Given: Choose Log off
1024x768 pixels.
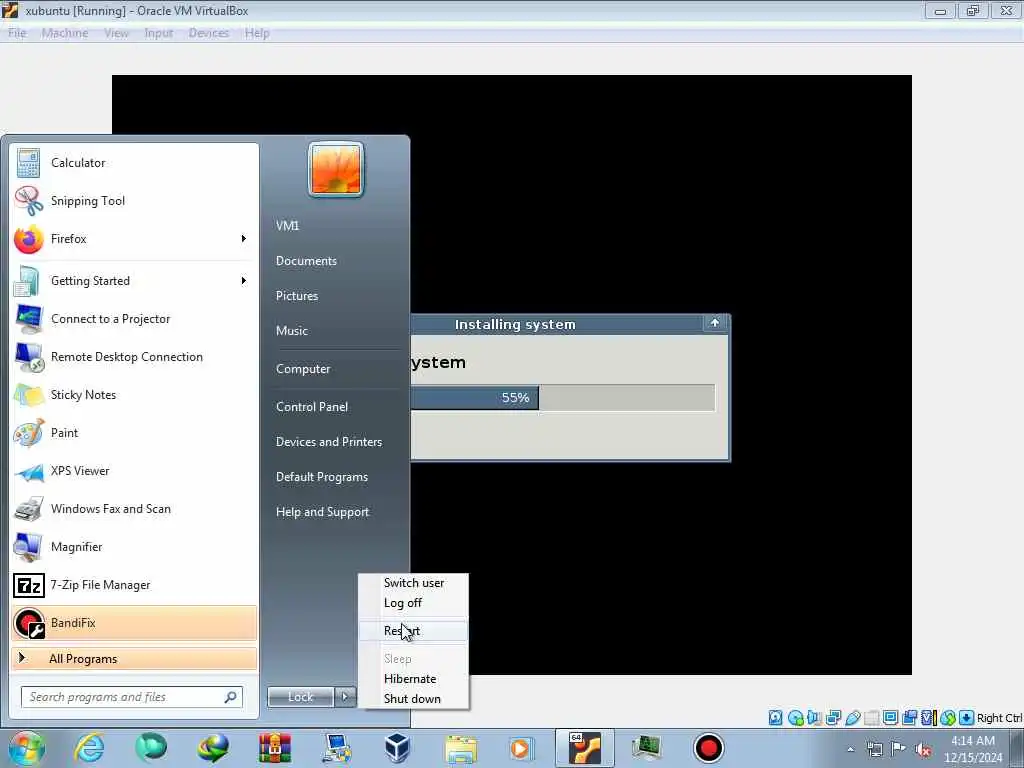Looking at the screenshot, I should pos(413,603).
